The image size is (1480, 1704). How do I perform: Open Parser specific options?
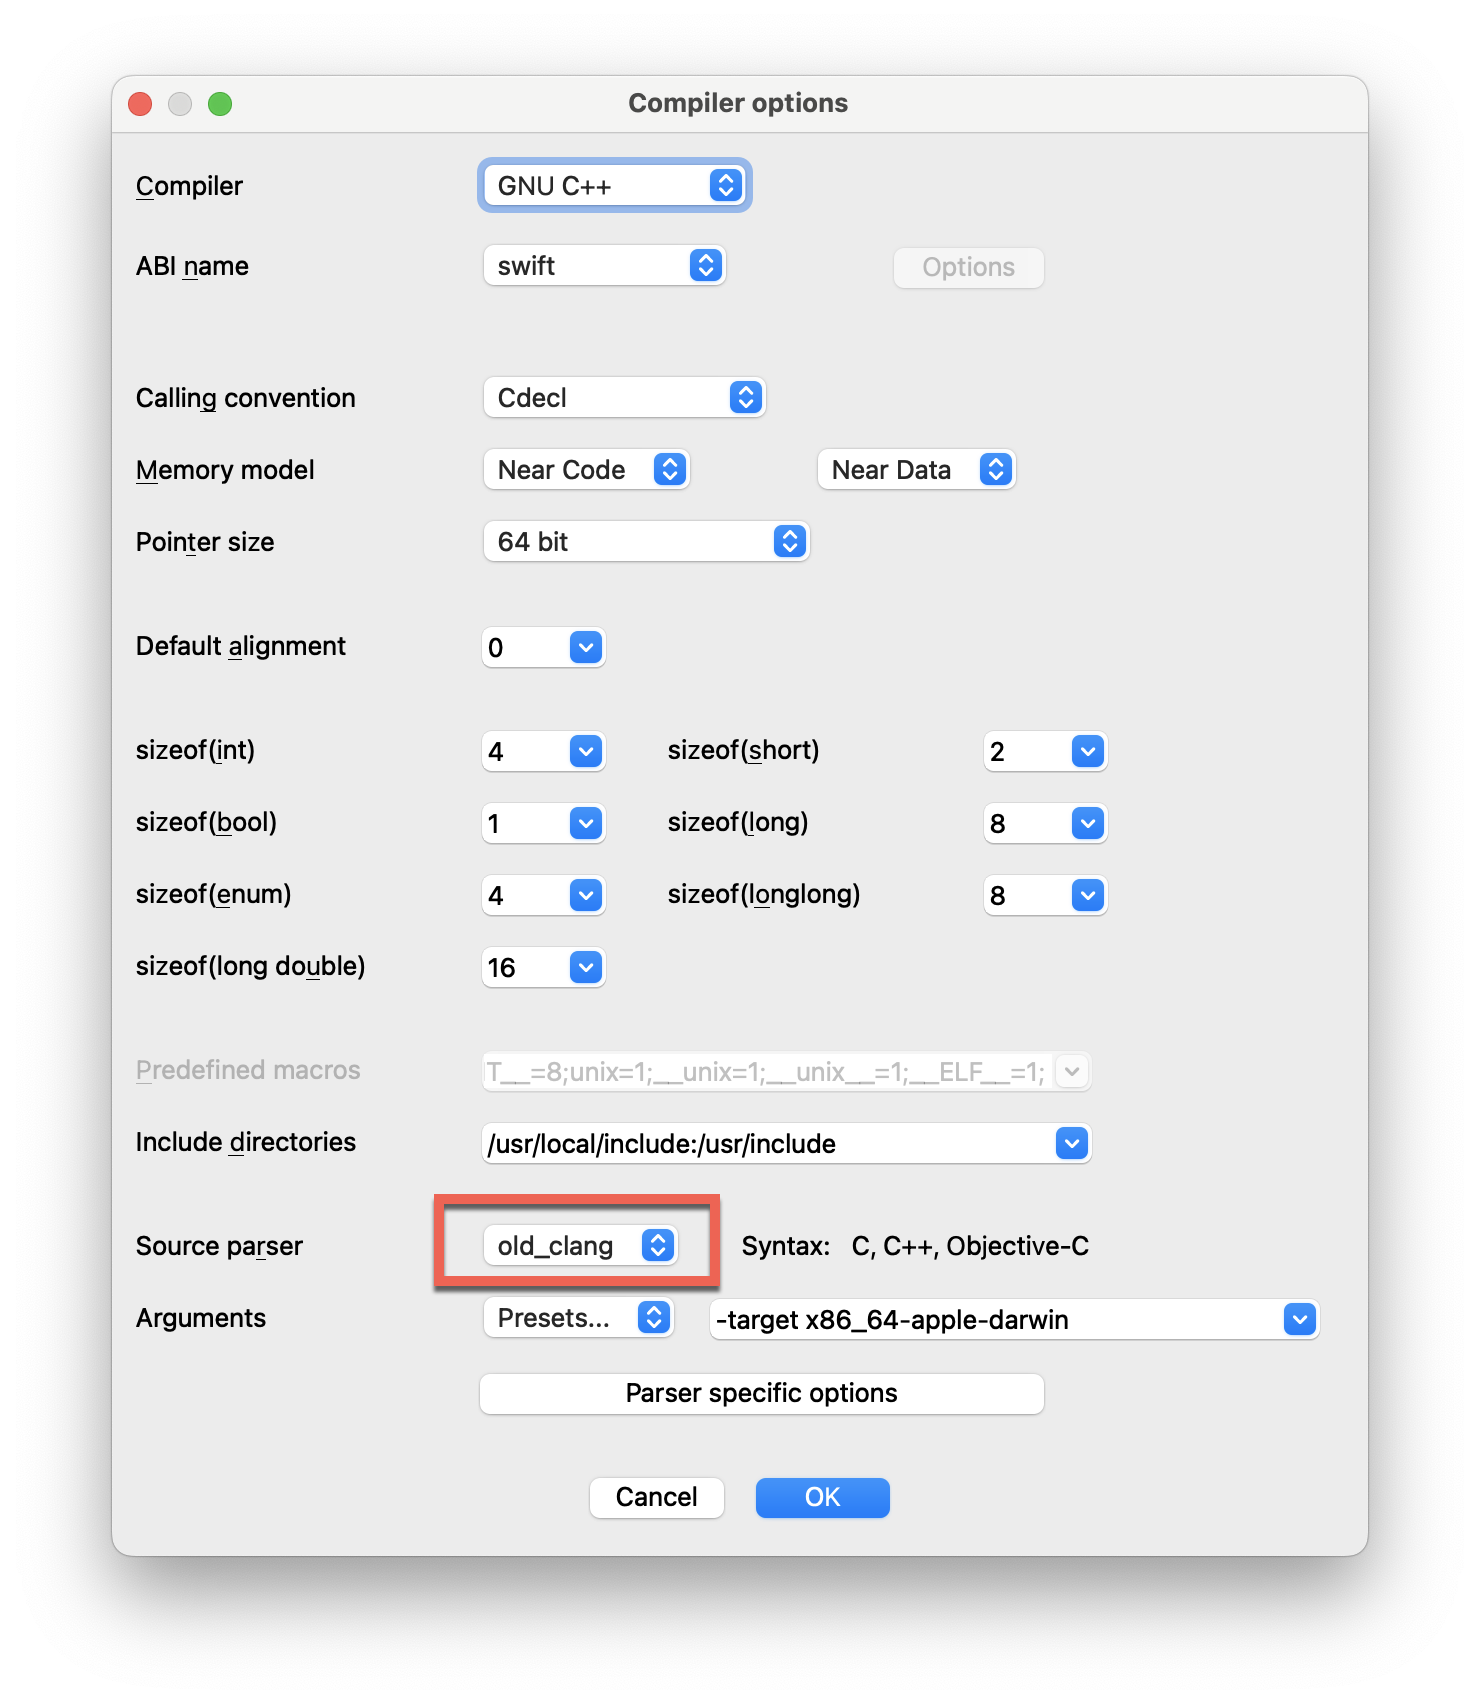[762, 1394]
